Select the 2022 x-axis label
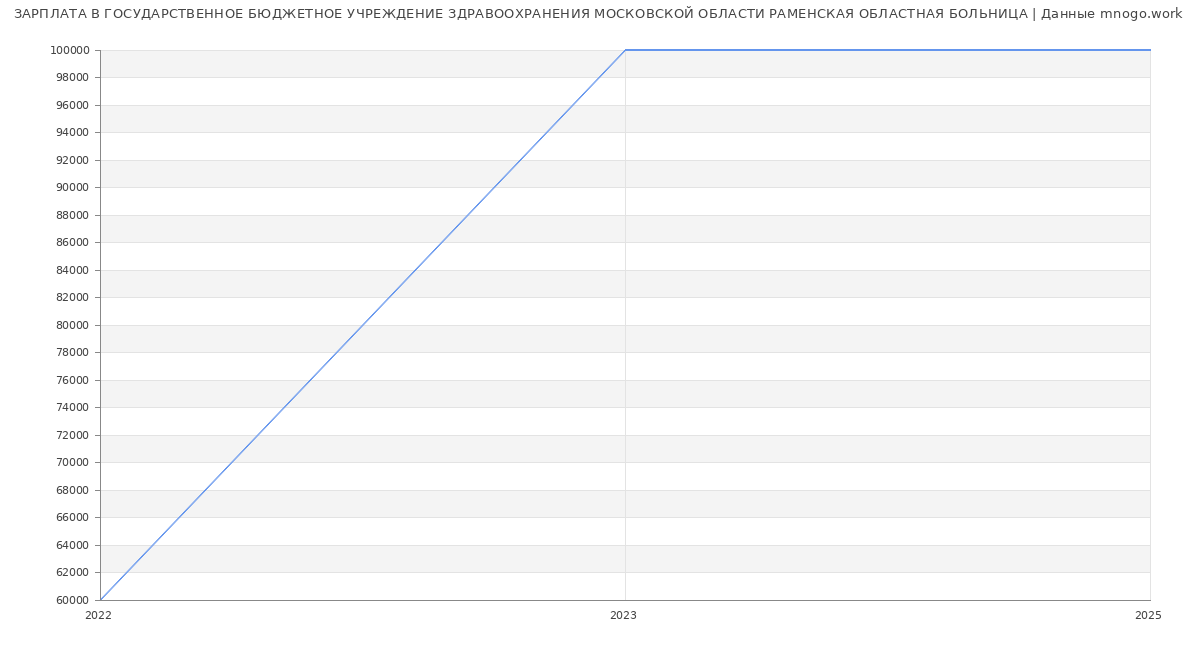This screenshot has height=650, width=1200. pos(98,616)
